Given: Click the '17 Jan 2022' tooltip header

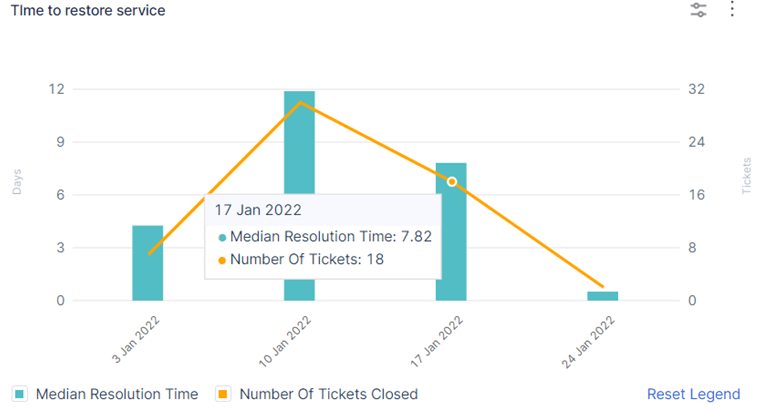Looking at the screenshot, I should (x=260, y=211).
